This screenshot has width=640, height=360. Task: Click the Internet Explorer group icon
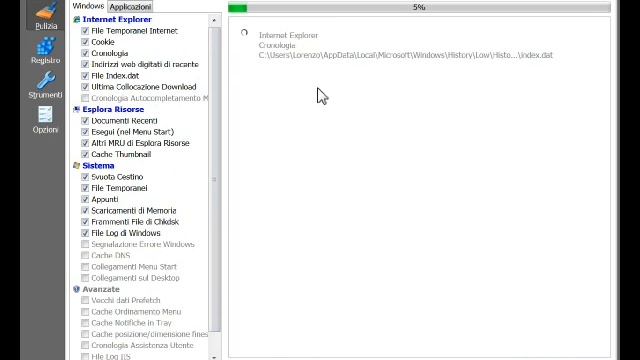(x=76, y=20)
